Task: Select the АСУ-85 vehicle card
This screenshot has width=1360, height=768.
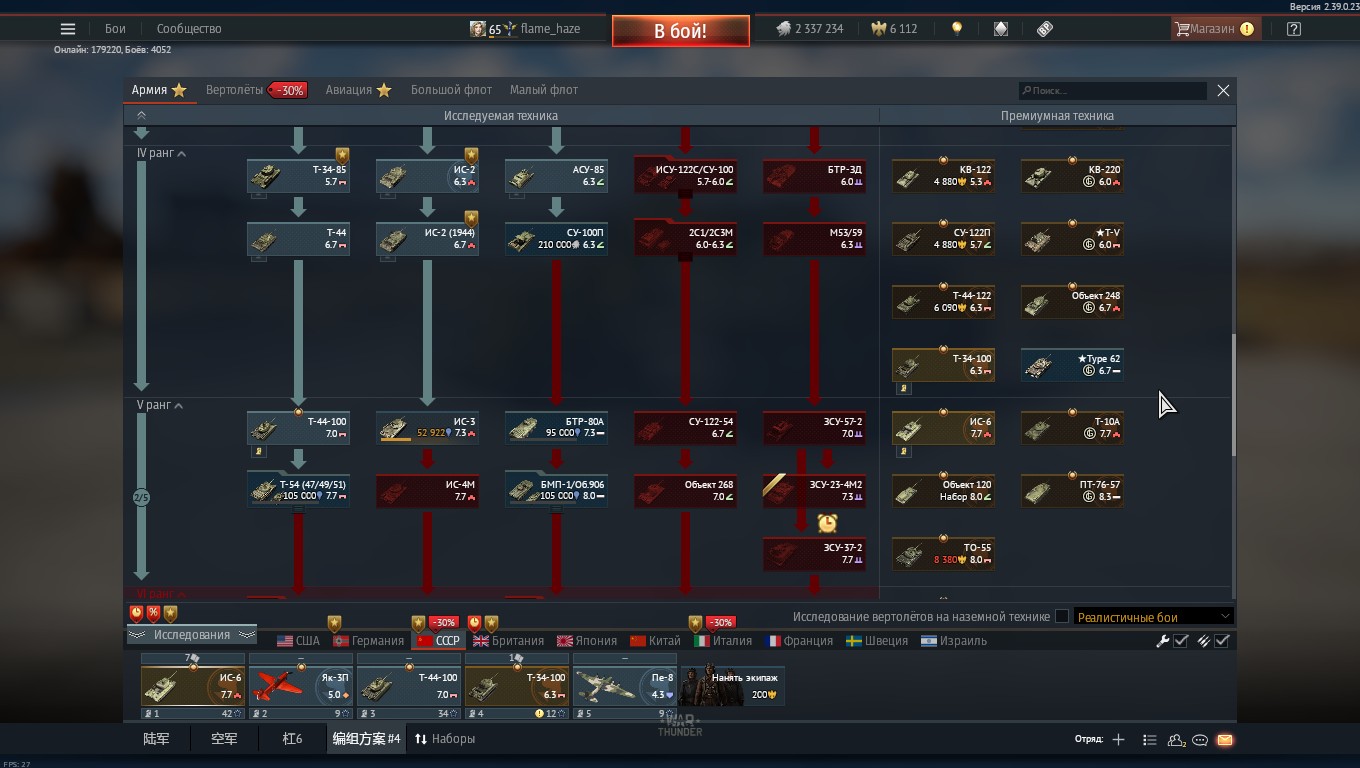Action: [x=556, y=176]
